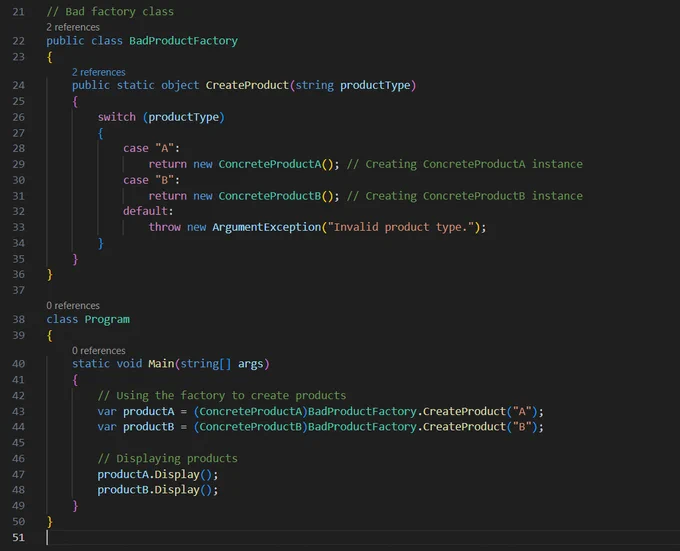
Task: Click the "// Displaying products" comment
Action: point(167,458)
